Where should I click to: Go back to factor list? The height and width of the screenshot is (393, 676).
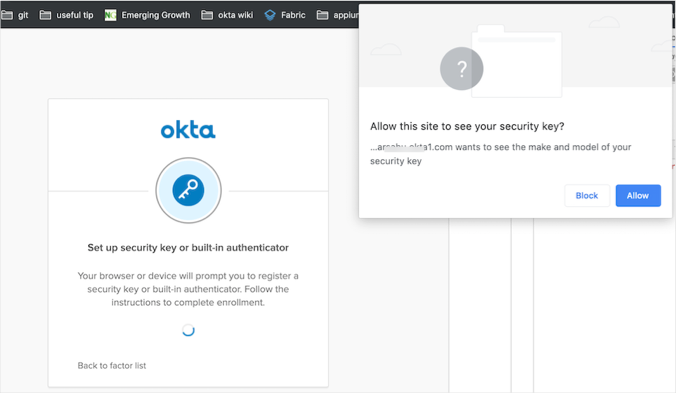tap(112, 365)
